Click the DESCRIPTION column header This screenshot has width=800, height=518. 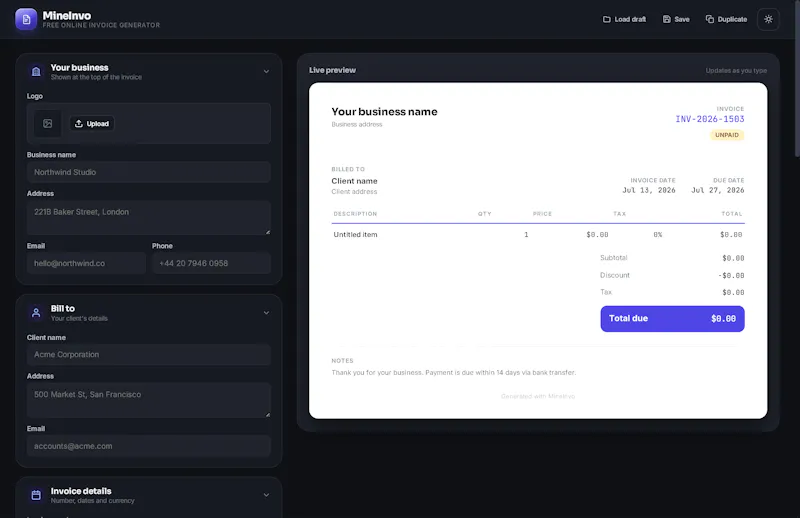(x=355, y=214)
